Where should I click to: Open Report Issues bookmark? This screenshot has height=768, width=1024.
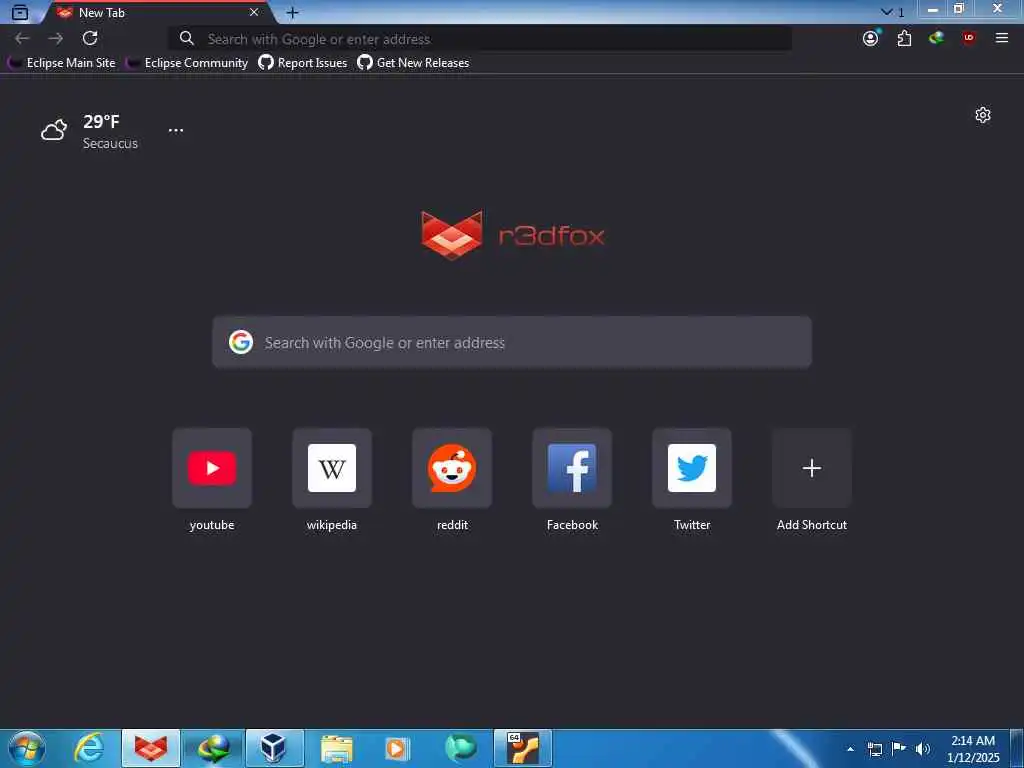pyautogui.click(x=303, y=63)
